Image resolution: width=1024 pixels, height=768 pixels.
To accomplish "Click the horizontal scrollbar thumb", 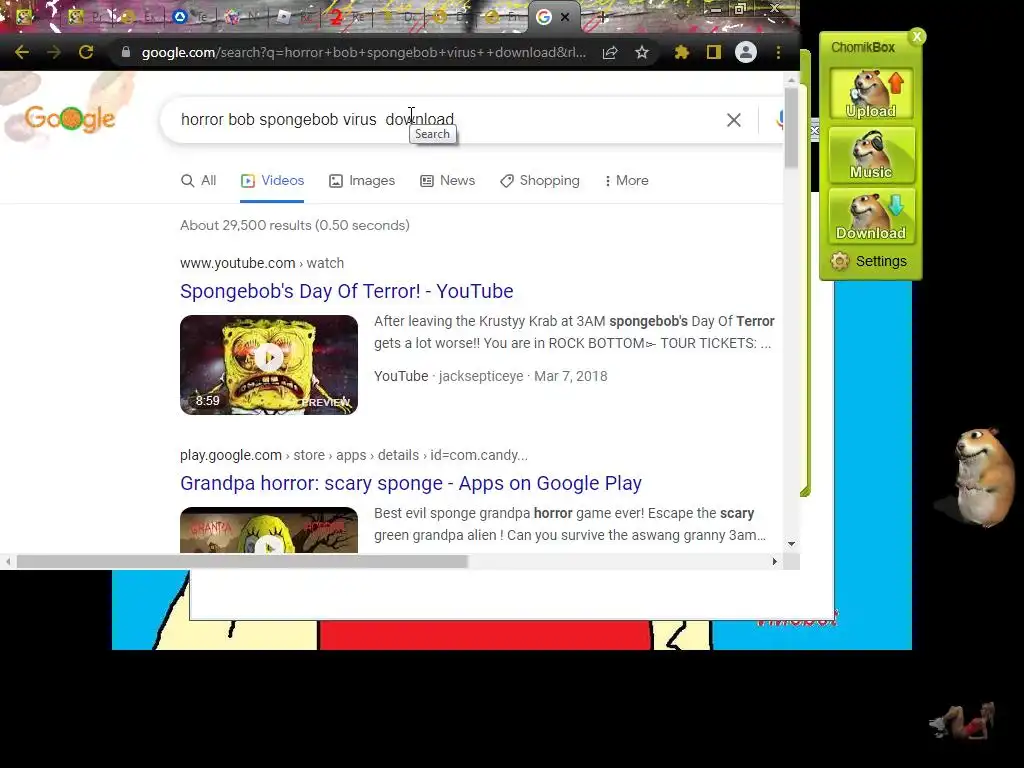I will 242,562.
